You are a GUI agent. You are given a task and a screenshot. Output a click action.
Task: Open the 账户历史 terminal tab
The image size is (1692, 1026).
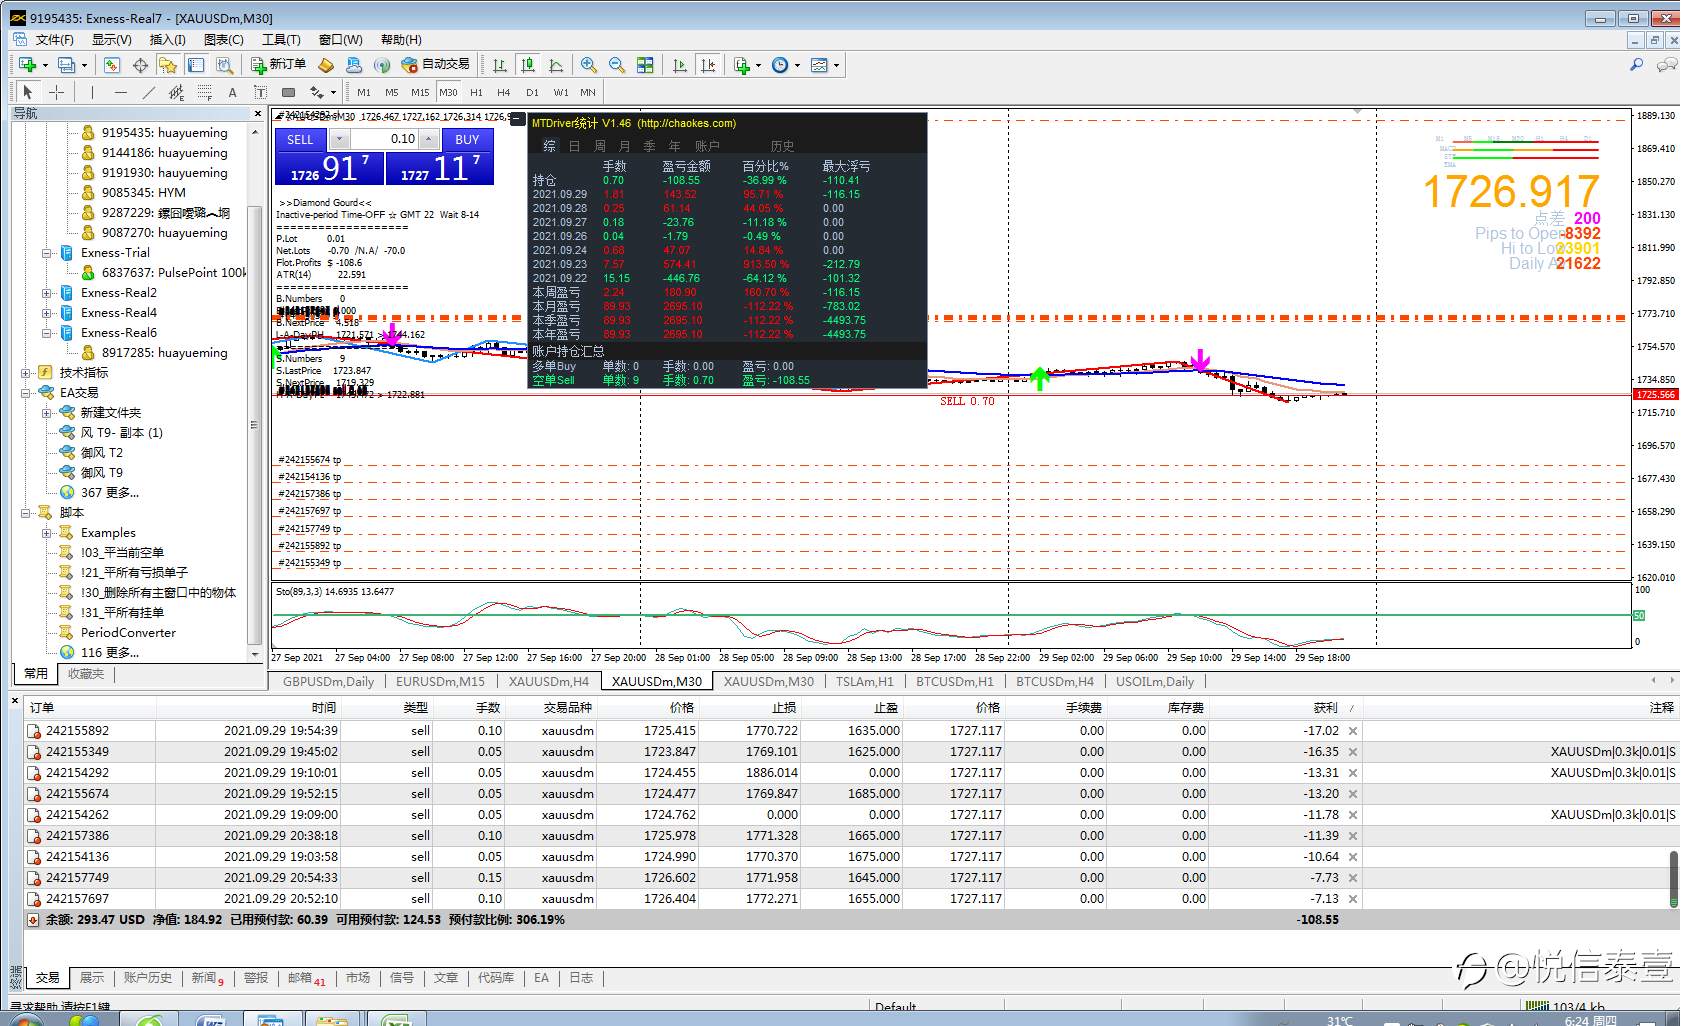[148, 978]
